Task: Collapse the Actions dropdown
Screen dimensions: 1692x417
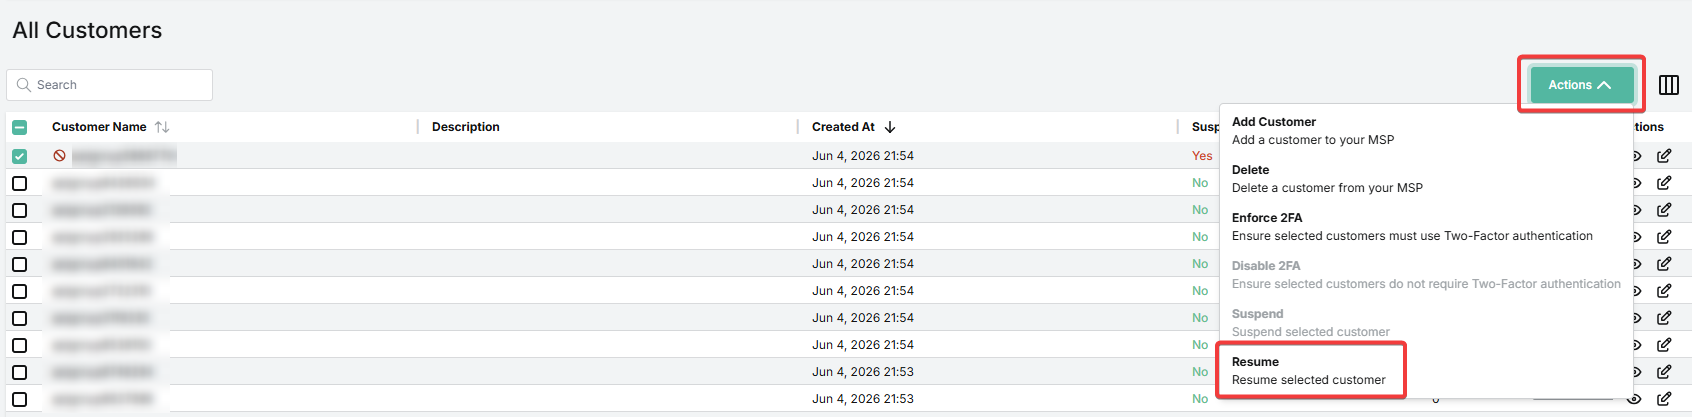Action: point(1581,85)
